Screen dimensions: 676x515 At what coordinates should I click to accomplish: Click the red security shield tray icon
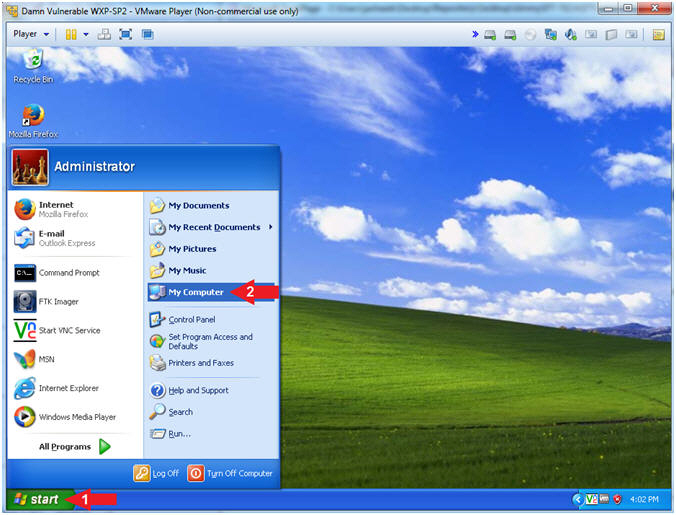coord(617,499)
